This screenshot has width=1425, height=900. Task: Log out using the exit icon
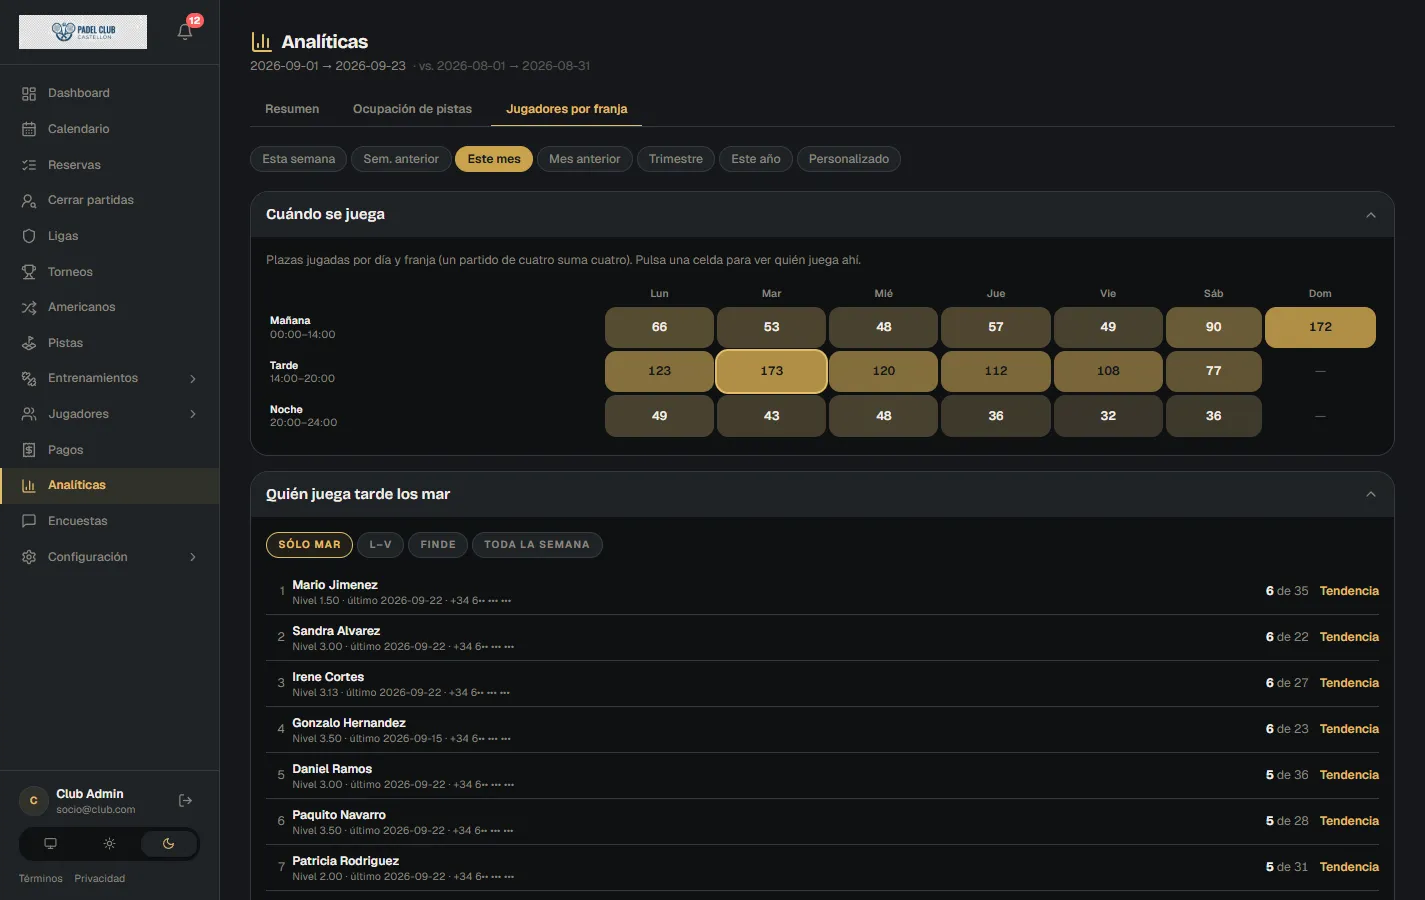click(x=185, y=801)
